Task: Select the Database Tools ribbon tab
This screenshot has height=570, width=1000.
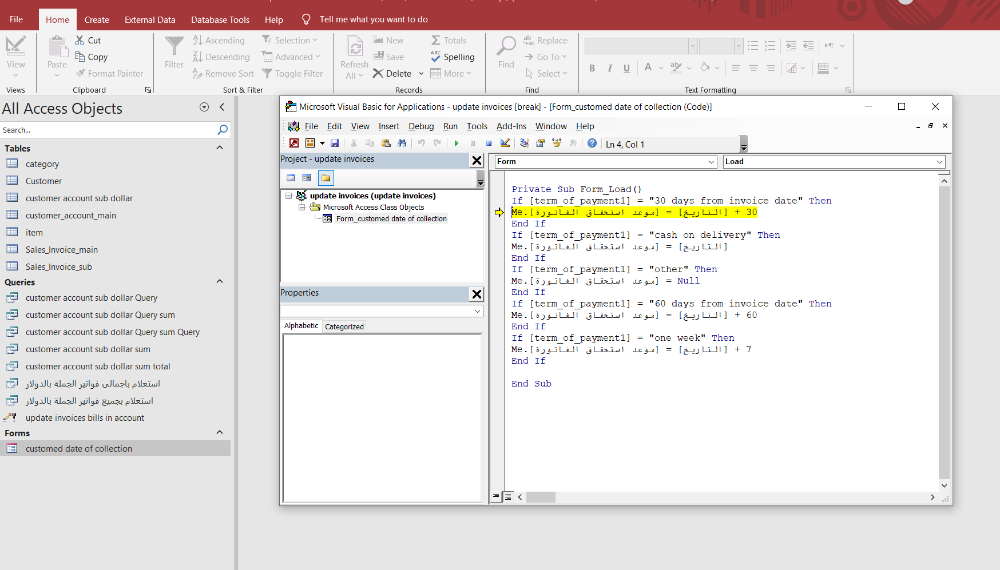Action: (220, 20)
